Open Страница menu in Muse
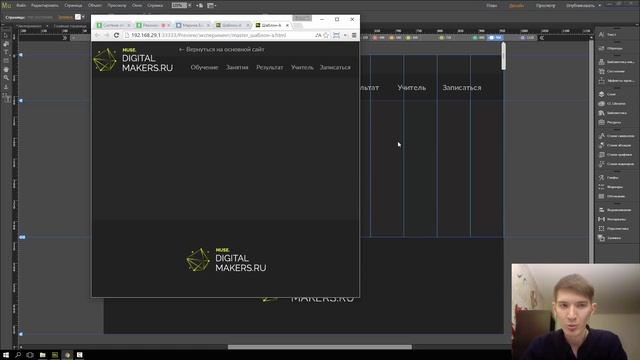640x360 pixels. point(73,5)
